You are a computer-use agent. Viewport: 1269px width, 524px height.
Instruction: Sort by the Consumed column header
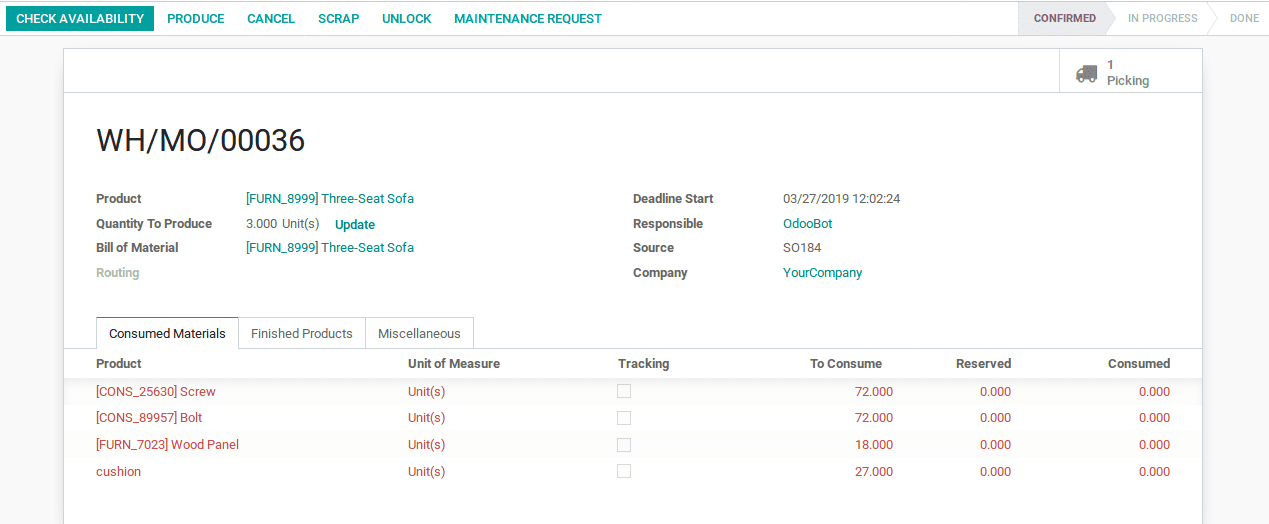(1139, 364)
